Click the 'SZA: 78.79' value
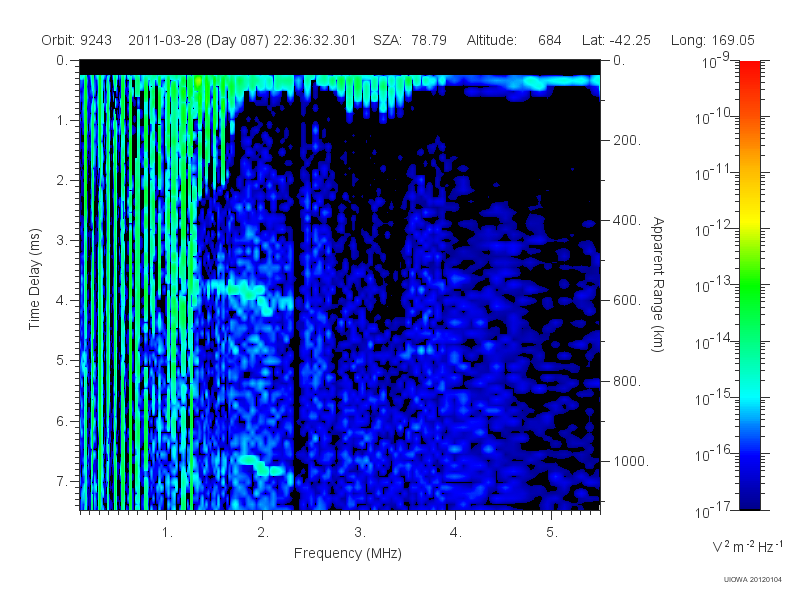The image size is (800, 600). point(410,40)
